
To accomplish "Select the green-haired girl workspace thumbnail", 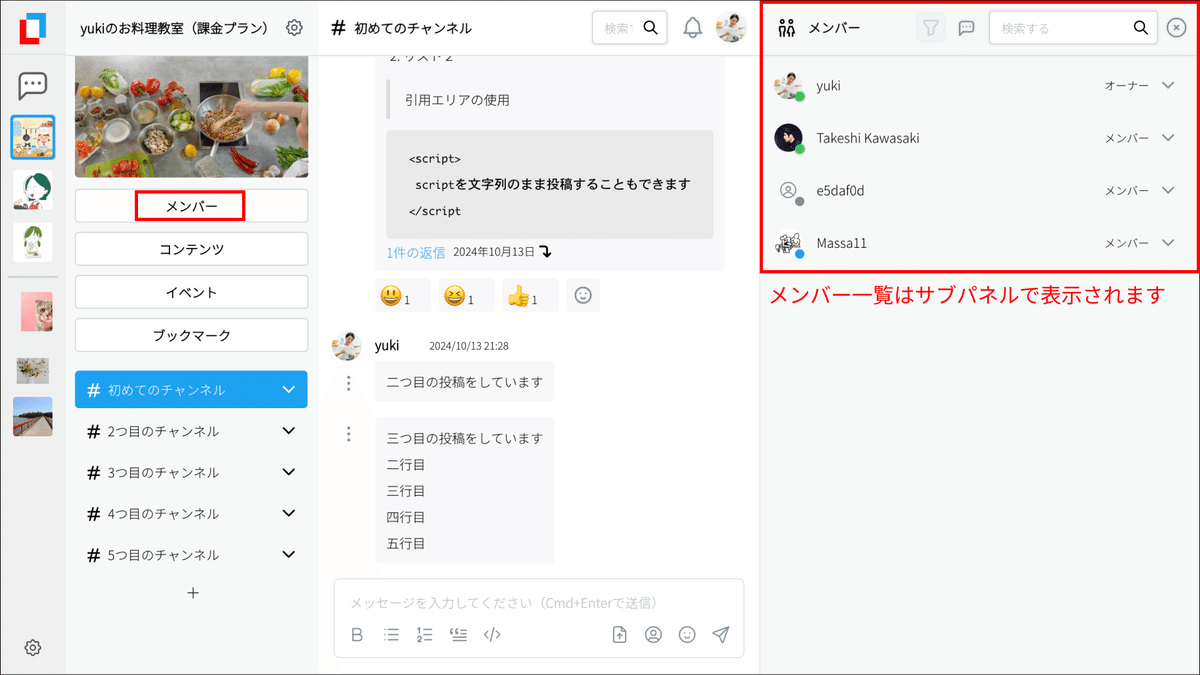I will [x=33, y=189].
